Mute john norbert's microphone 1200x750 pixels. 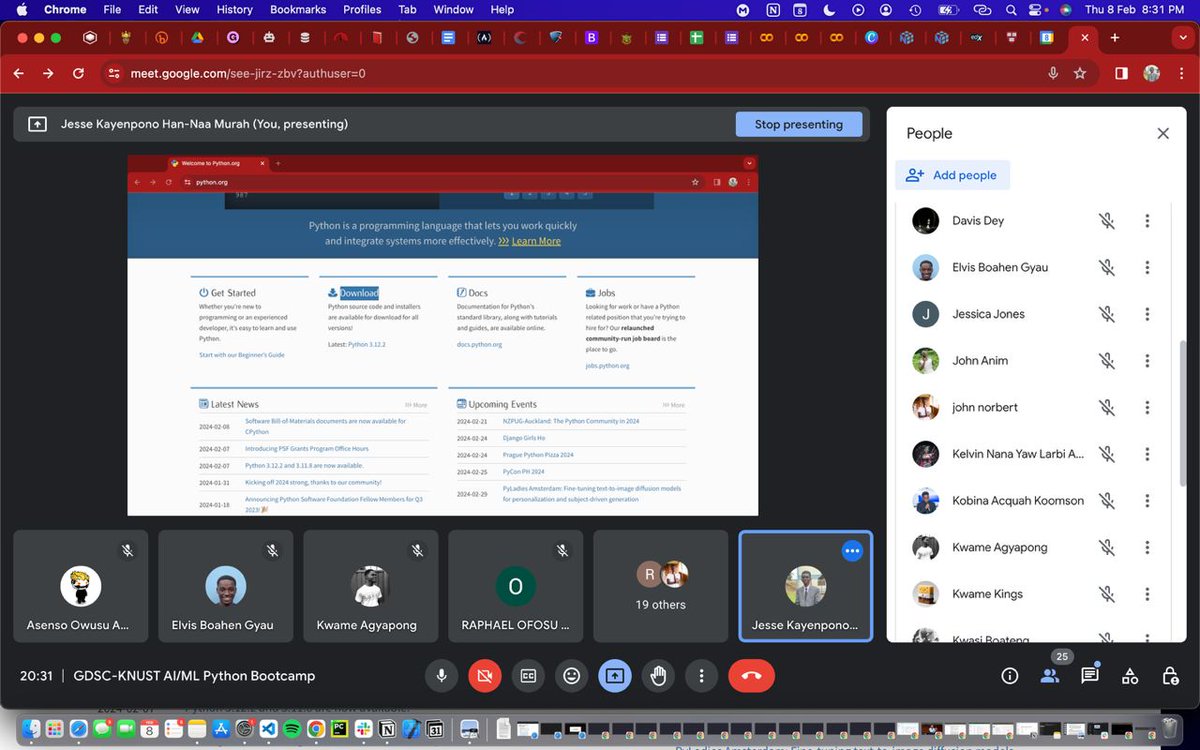pyautogui.click(x=1107, y=407)
